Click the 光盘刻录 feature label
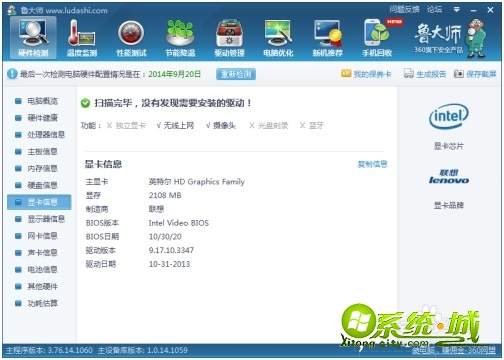The width and height of the screenshot is (504, 360). pos(273,125)
